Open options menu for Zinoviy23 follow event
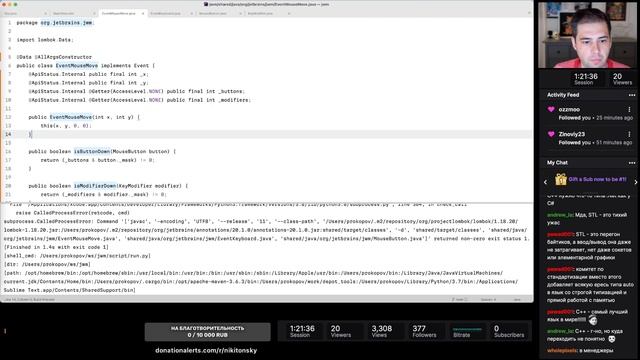Screen dimensions: 640x360 pos(629,134)
